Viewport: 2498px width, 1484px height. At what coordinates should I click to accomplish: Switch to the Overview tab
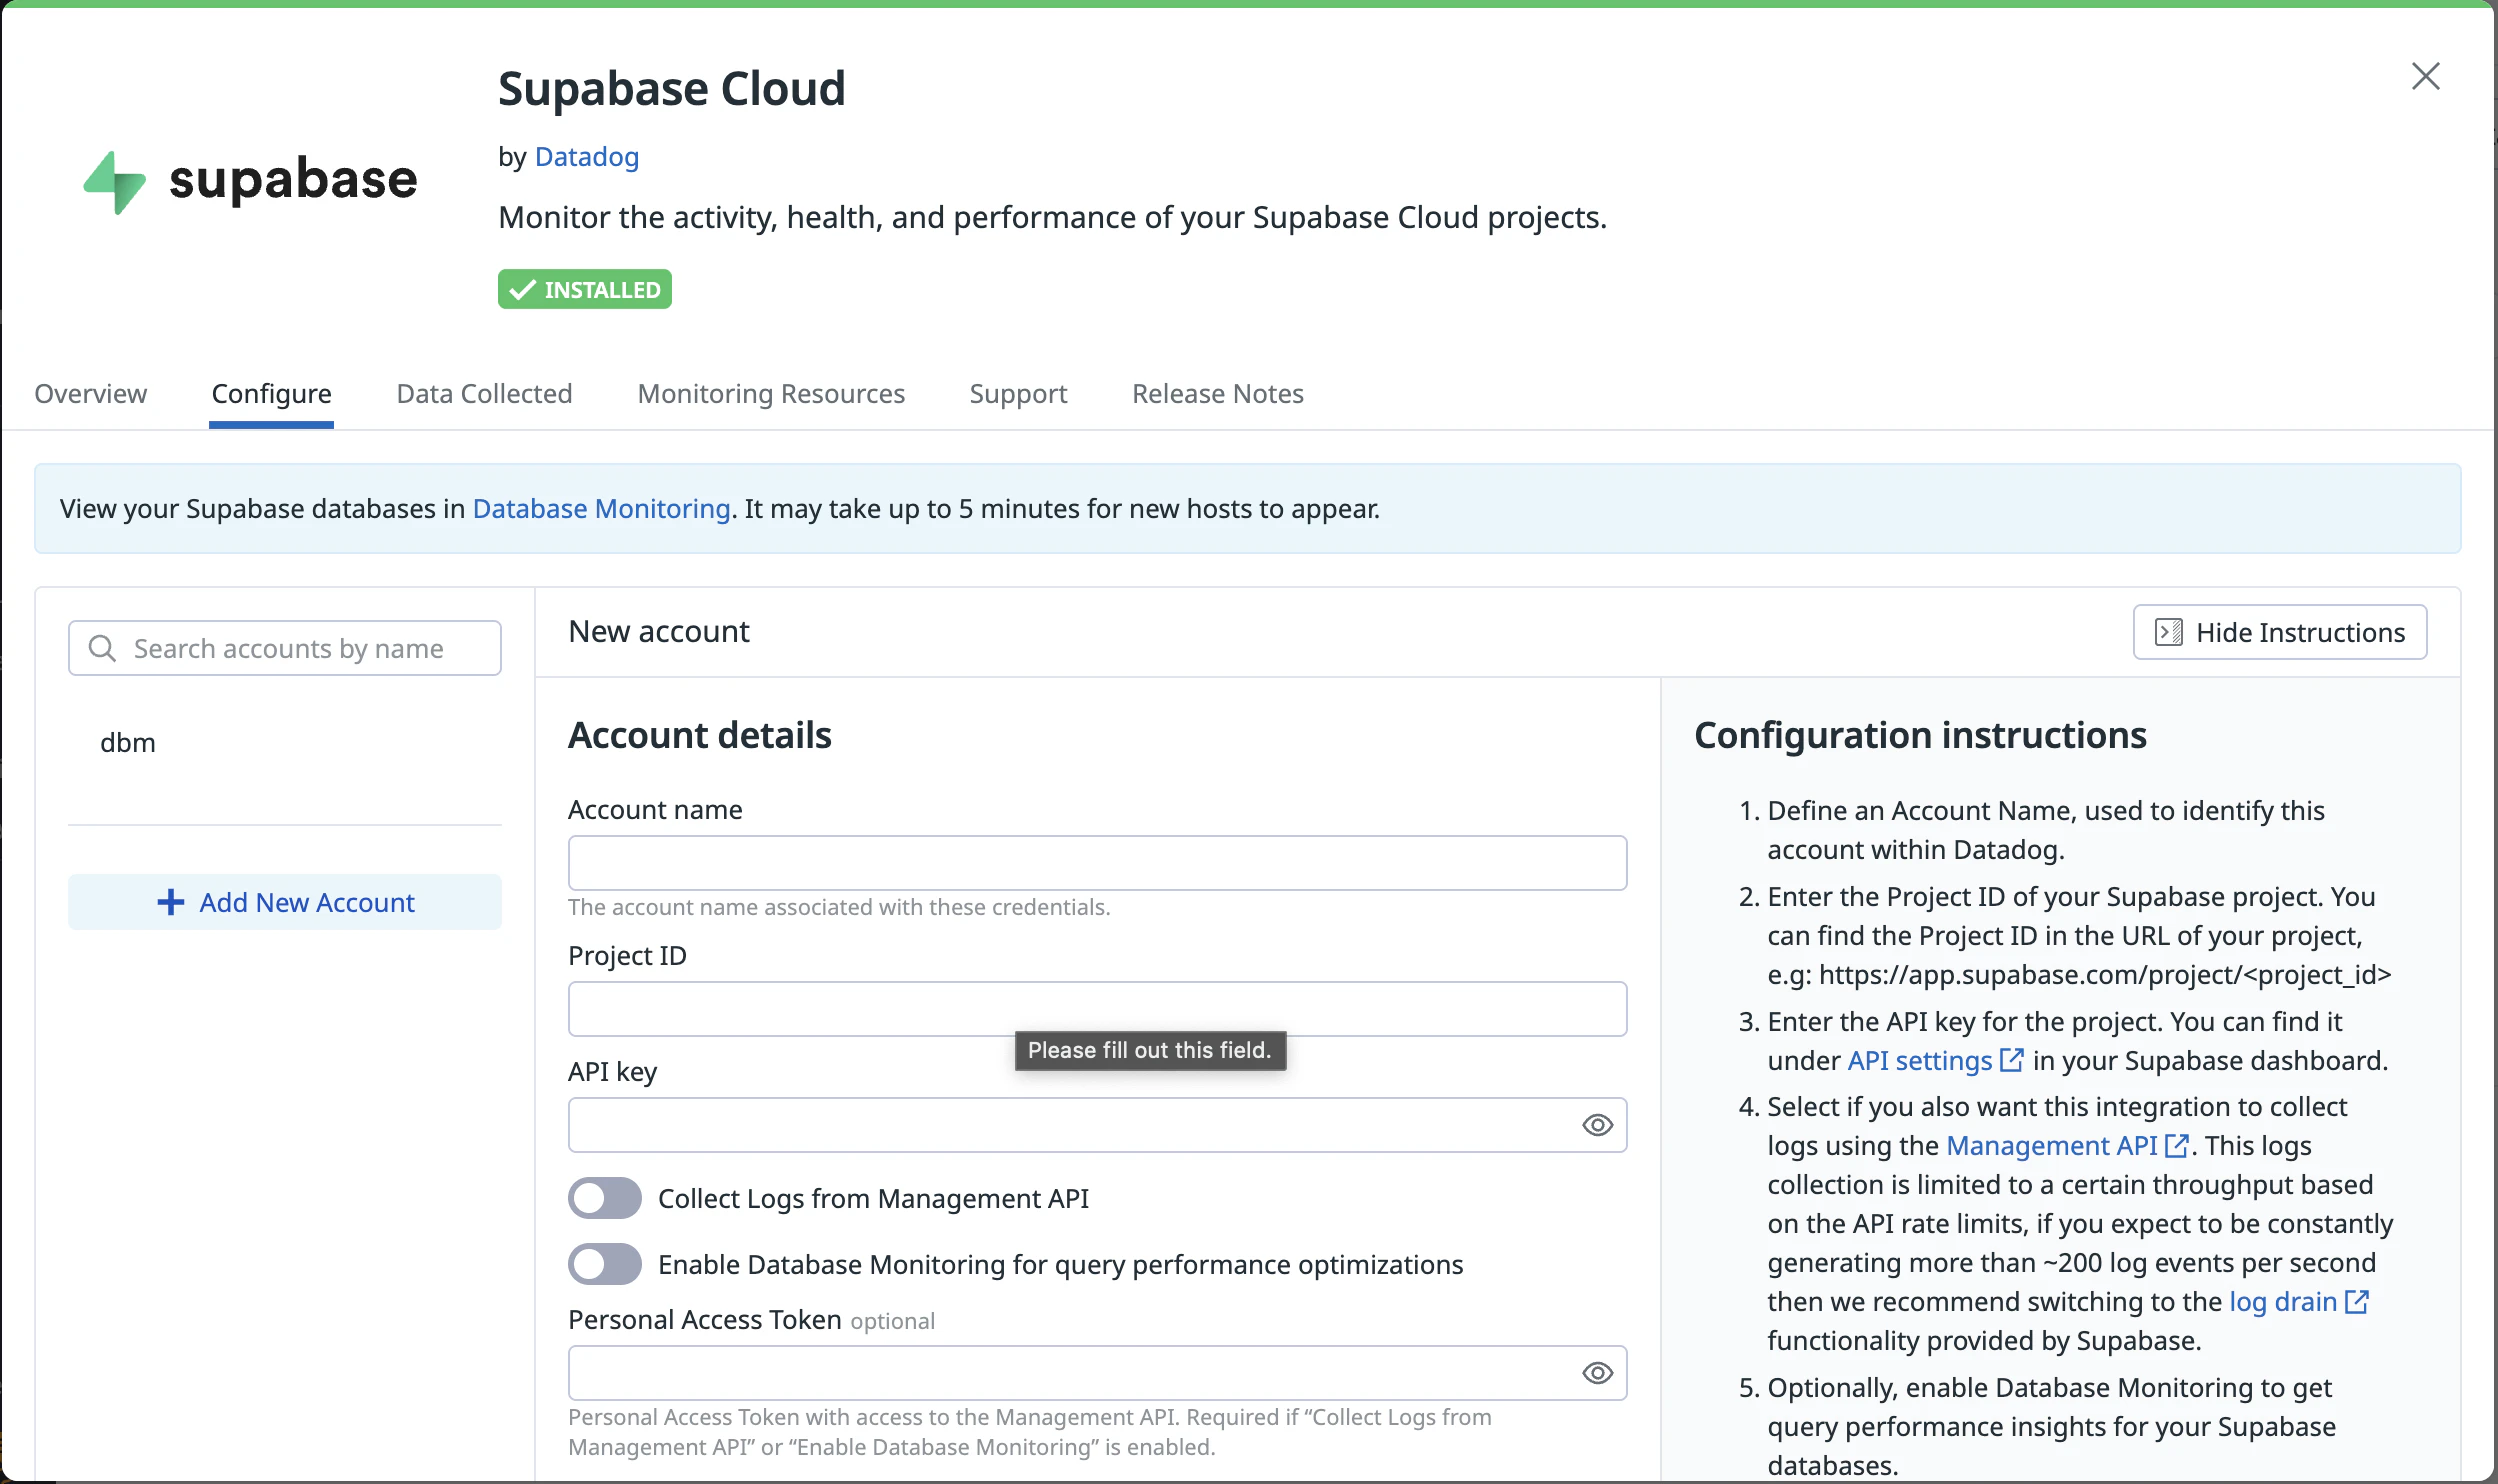pyautogui.click(x=90, y=394)
